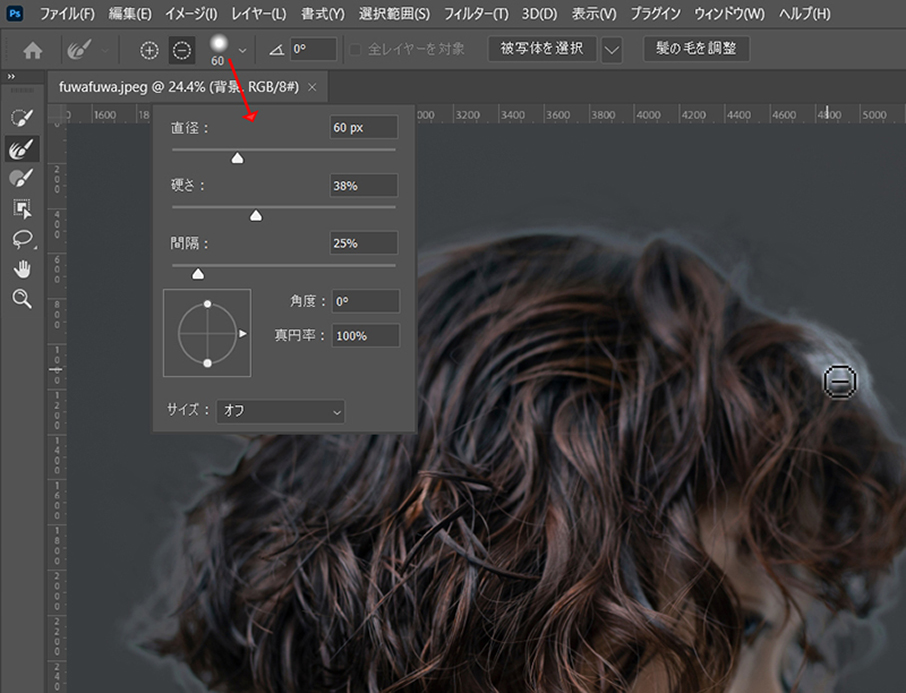
Task: Open the 選択範囲(S) menu
Action: (x=394, y=13)
